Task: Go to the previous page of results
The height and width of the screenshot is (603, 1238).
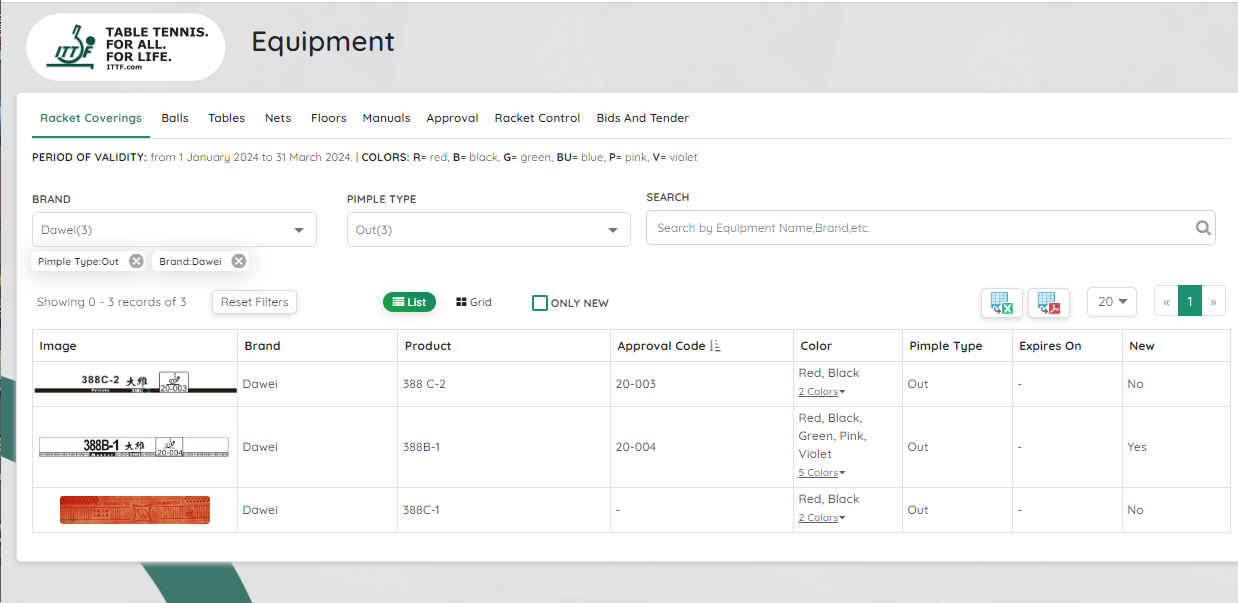Action: (x=1166, y=302)
